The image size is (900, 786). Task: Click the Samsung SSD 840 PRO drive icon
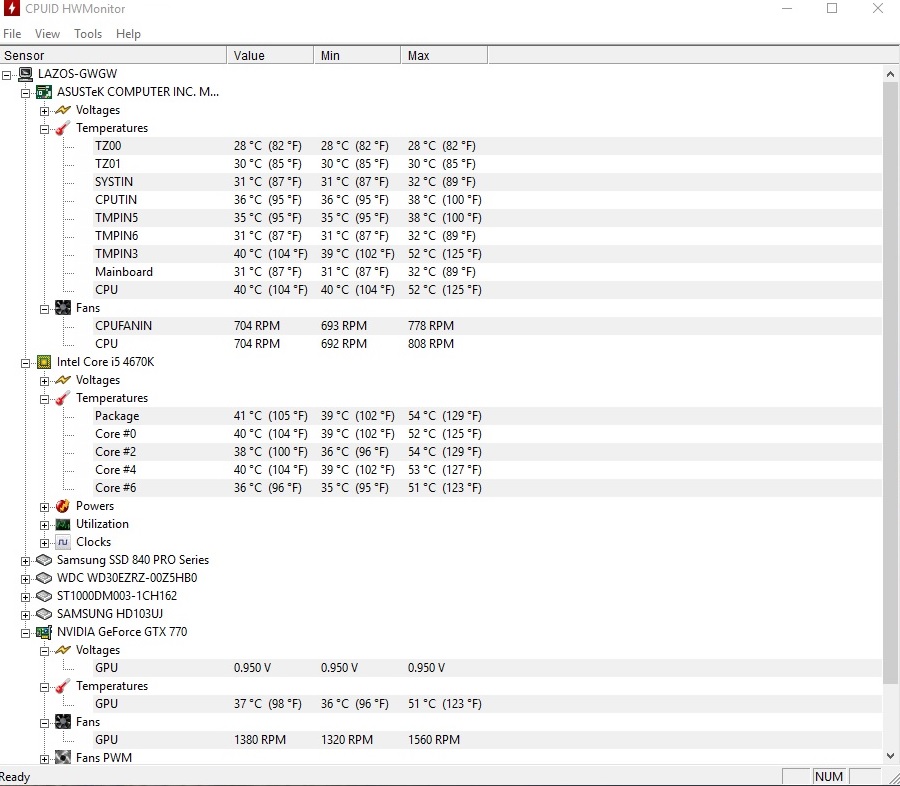click(44, 560)
